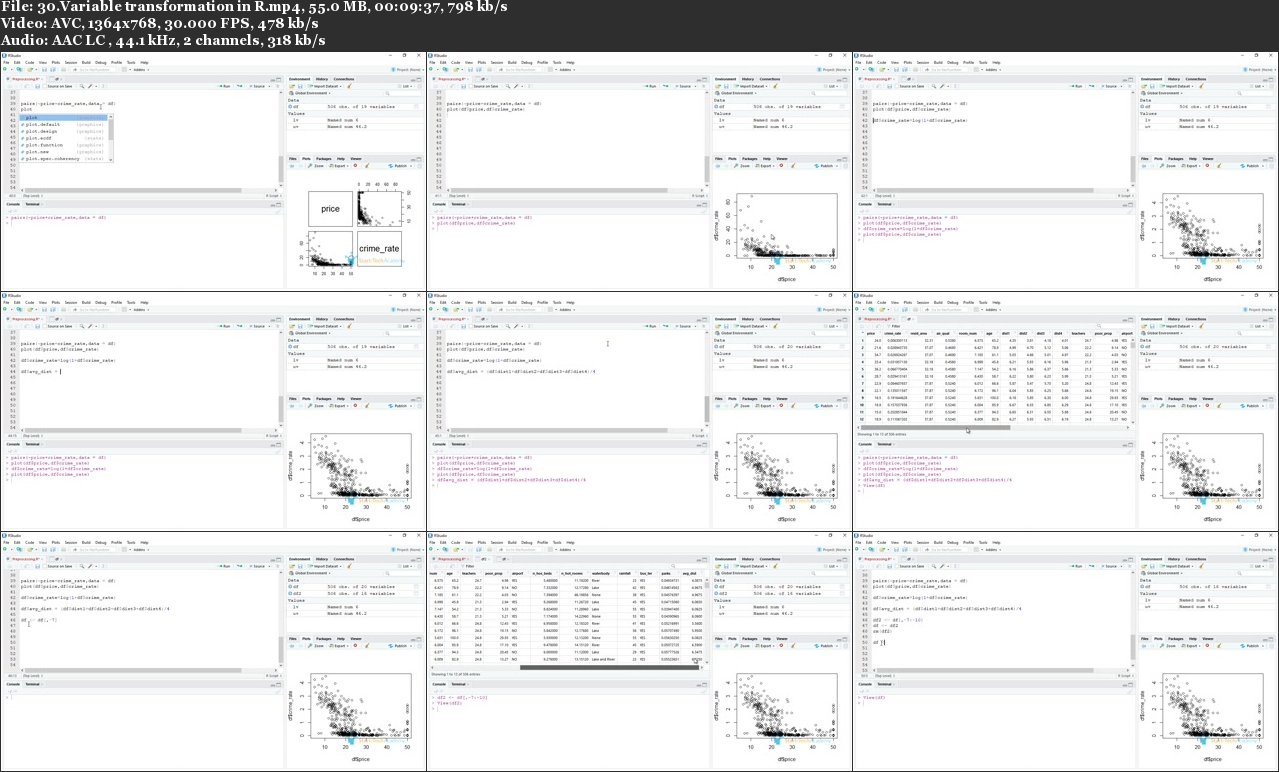The height and width of the screenshot is (772, 1279).
Task: Click save icon in autocomplete frame's editor toolbar
Action: click(x=37, y=86)
